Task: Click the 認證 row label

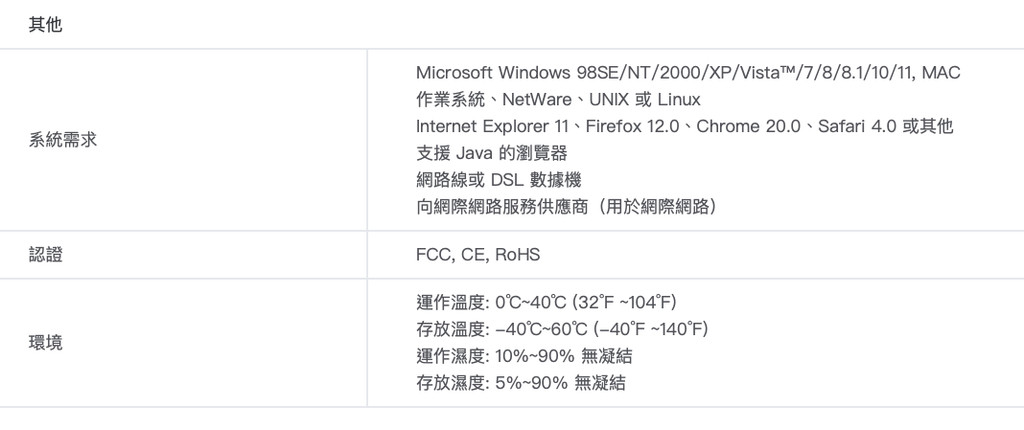Action: (45, 255)
